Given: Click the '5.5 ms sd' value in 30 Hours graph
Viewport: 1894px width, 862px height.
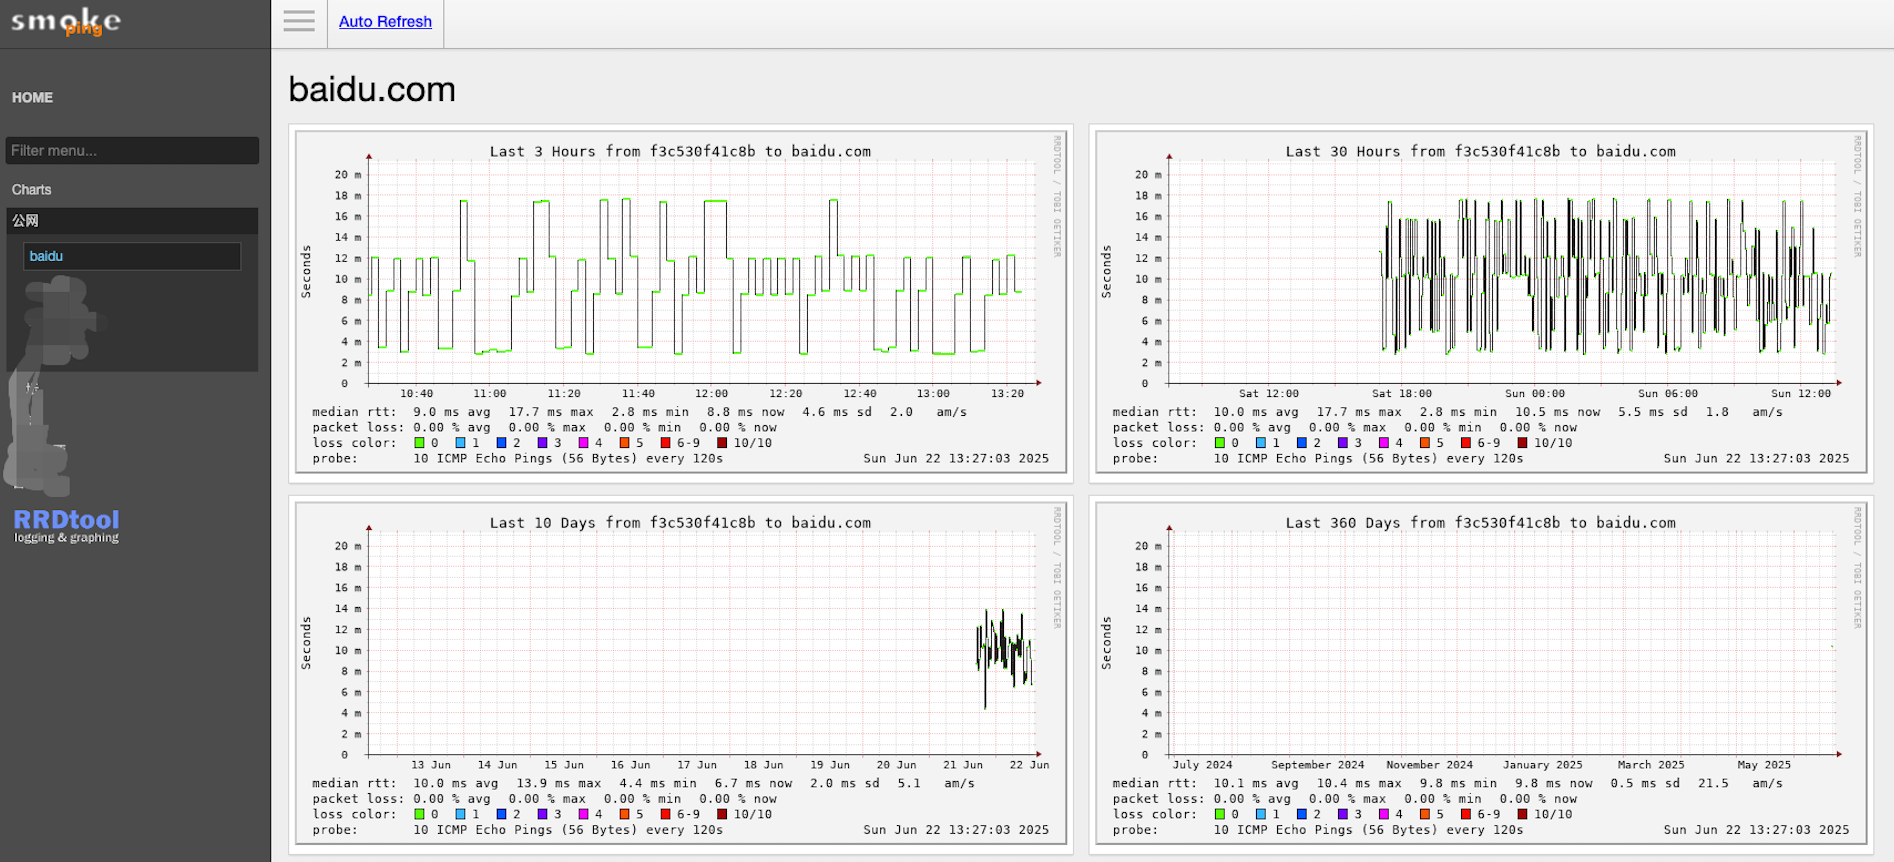Looking at the screenshot, I should (x=1653, y=411).
